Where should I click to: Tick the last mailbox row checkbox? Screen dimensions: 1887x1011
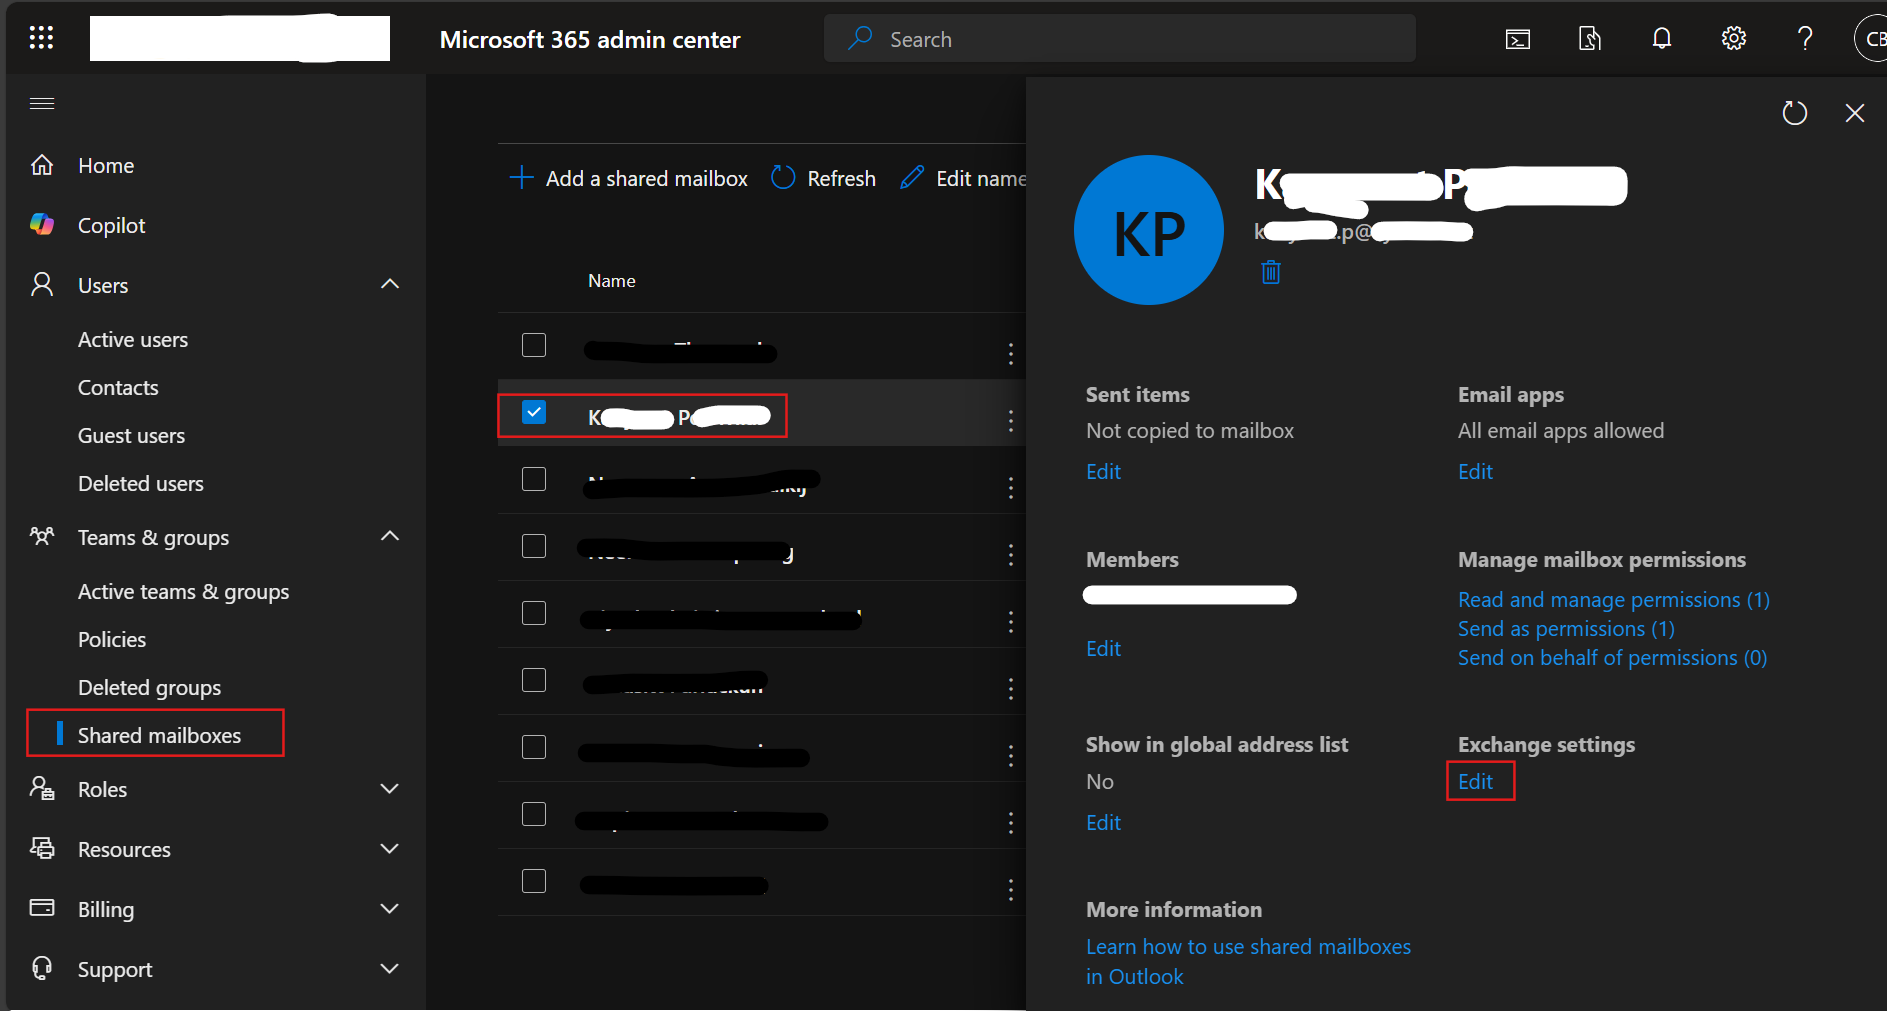[x=534, y=881]
